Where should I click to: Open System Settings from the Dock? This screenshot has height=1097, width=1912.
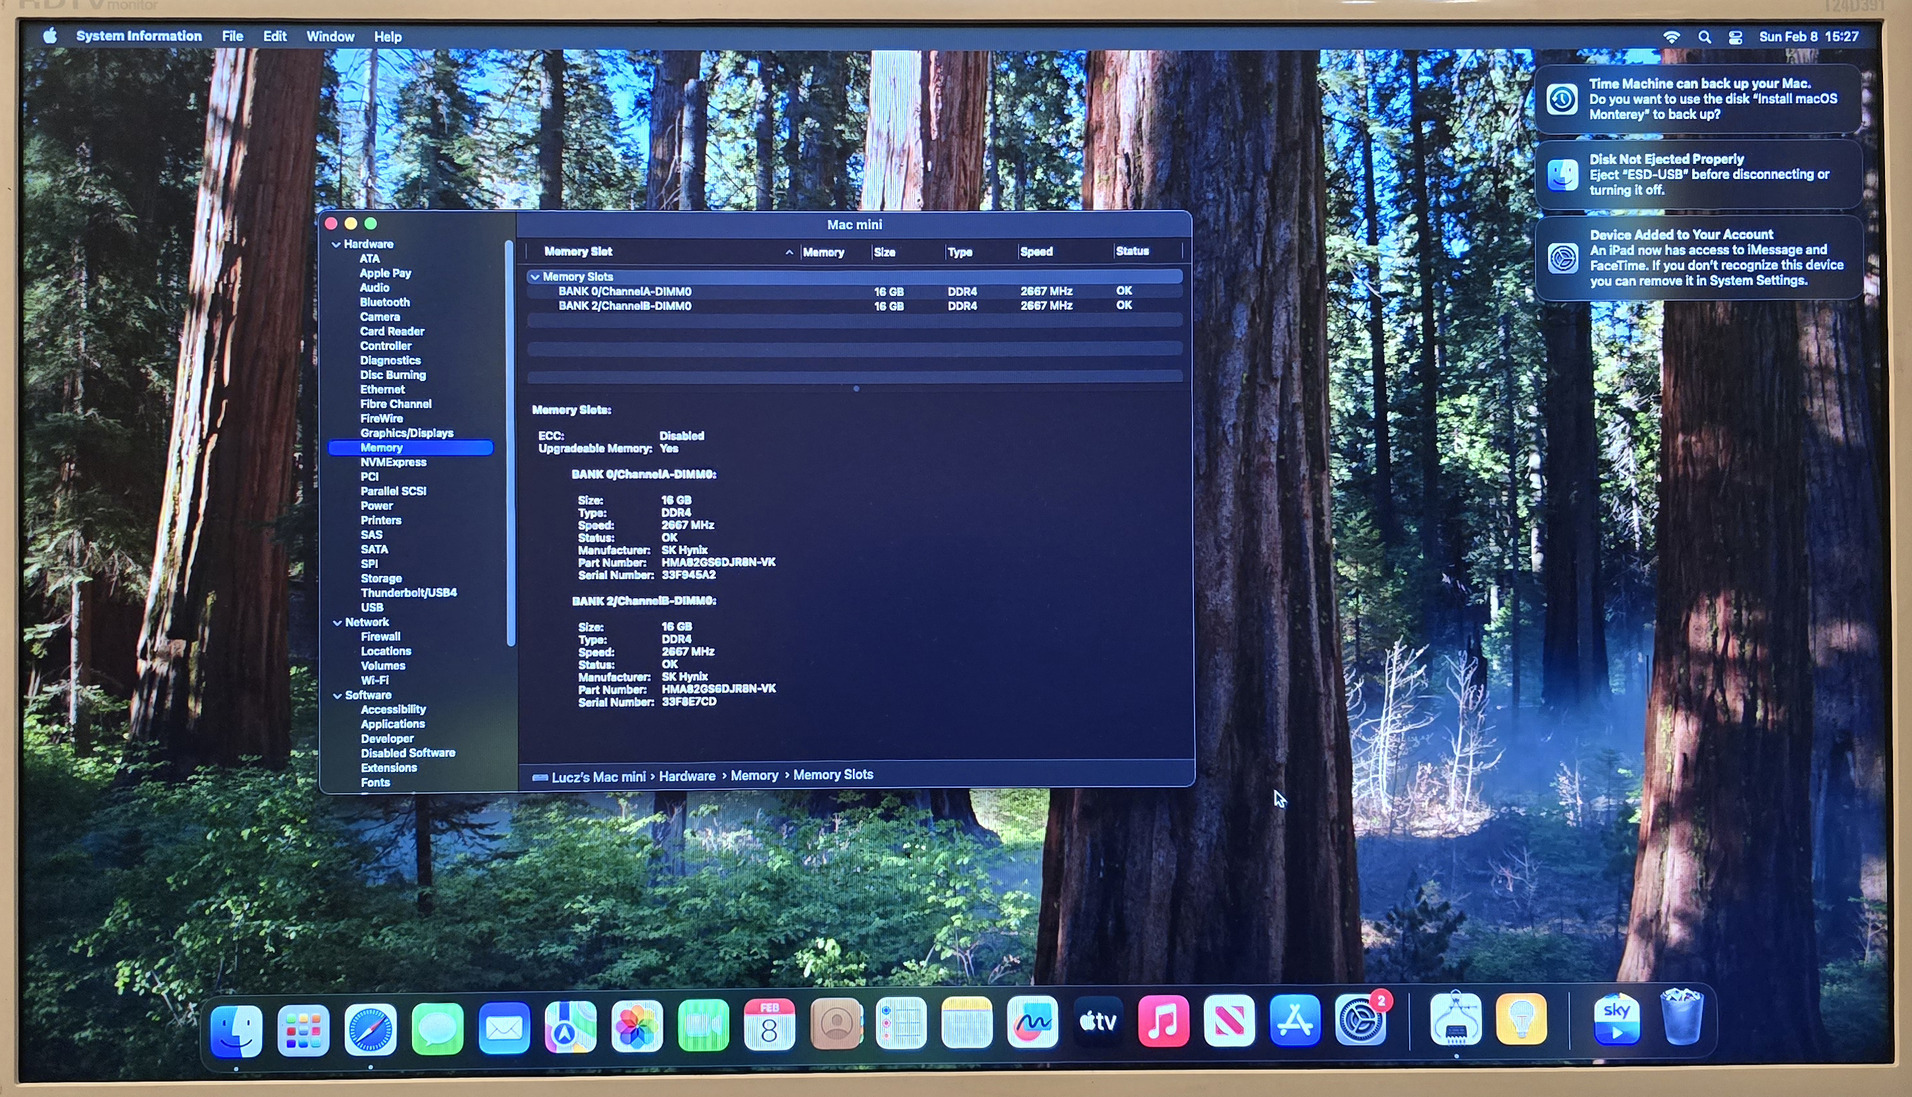click(1361, 1020)
